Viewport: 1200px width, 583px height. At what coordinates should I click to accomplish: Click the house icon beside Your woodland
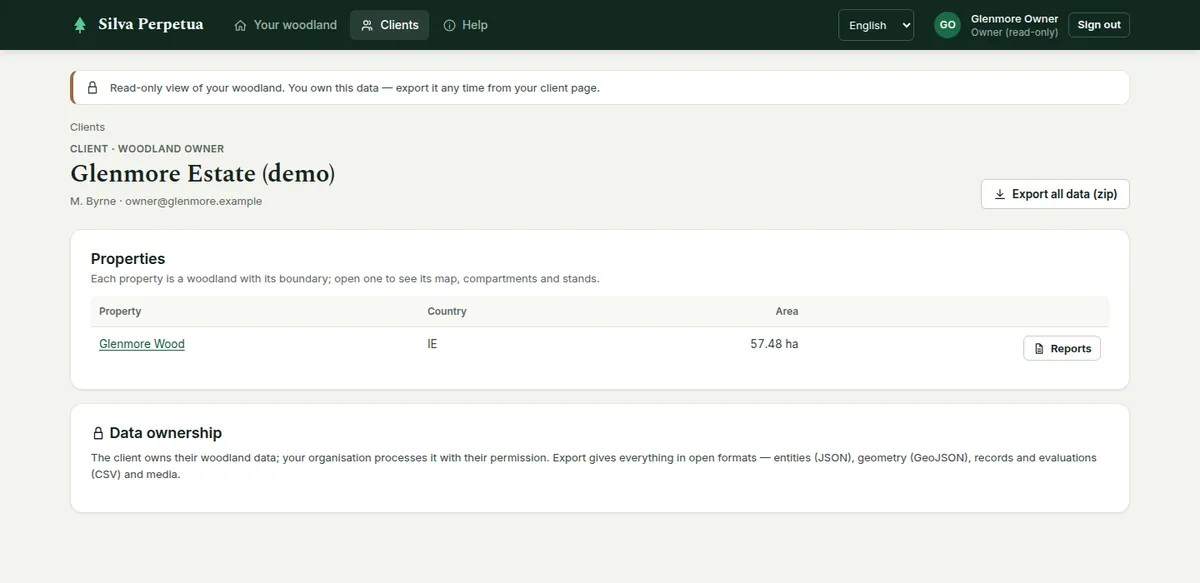(x=240, y=25)
